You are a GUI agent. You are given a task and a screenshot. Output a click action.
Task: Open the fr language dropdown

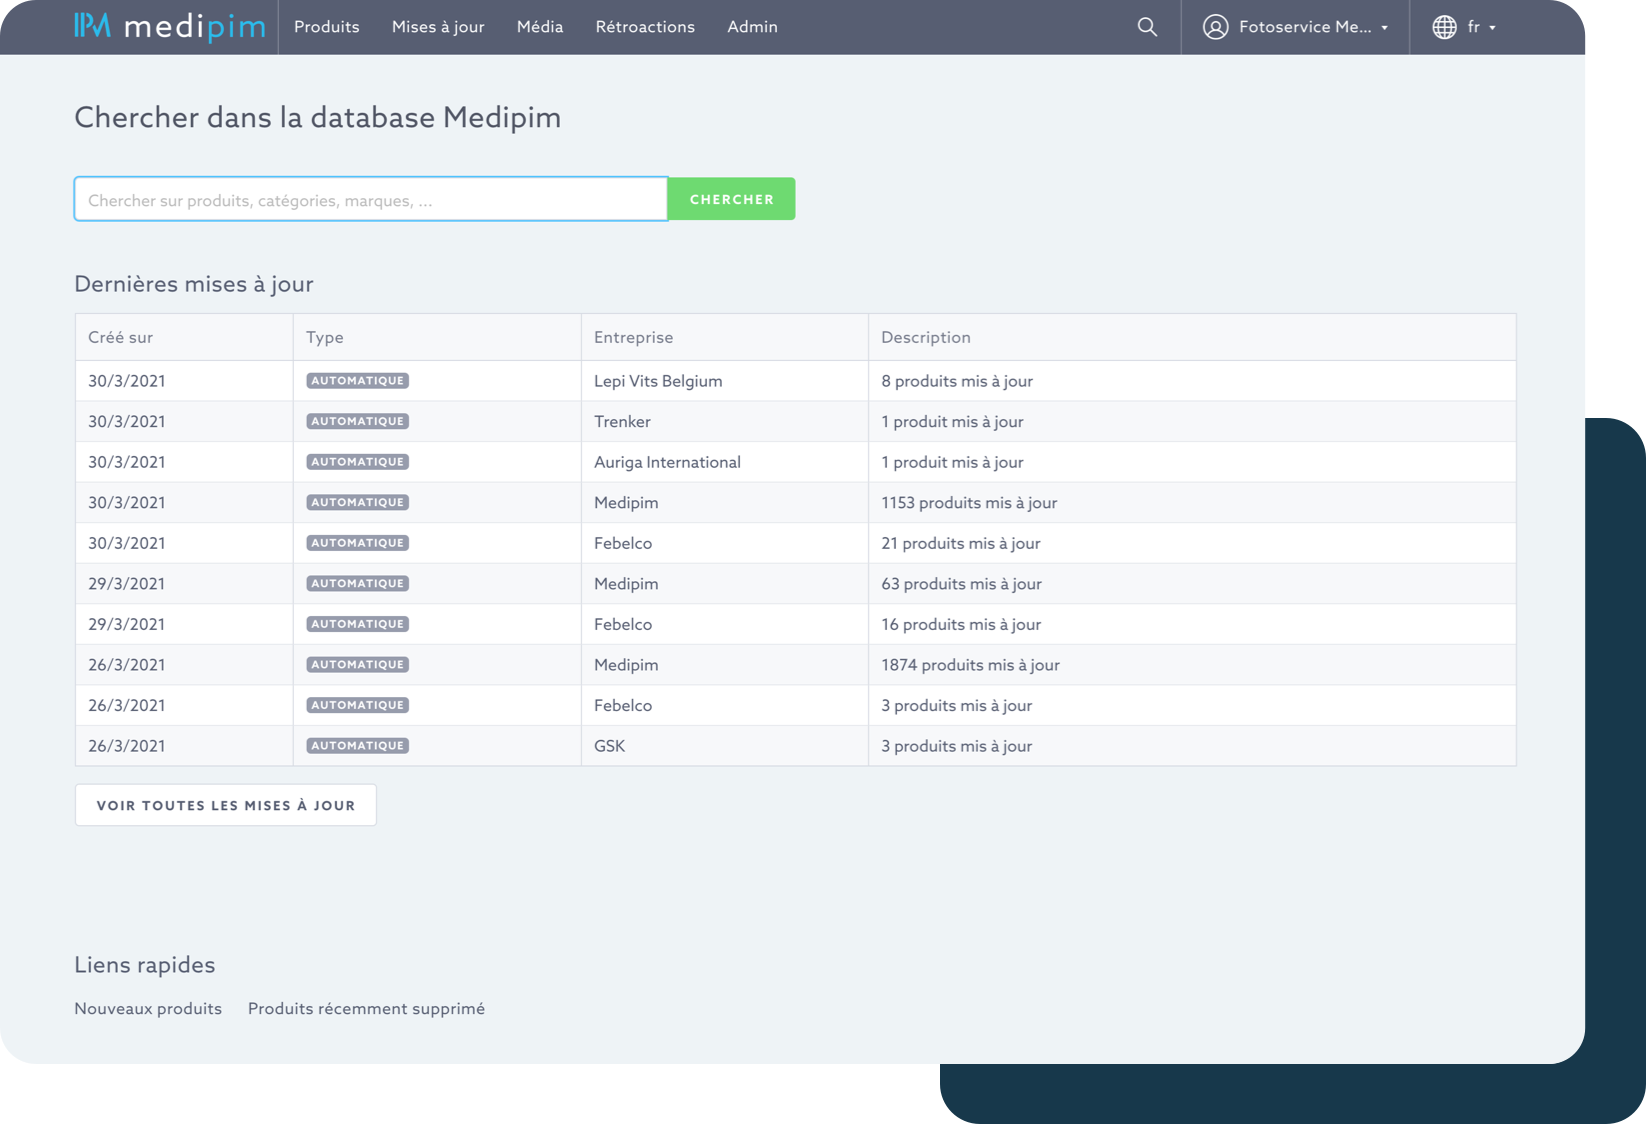click(x=1481, y=27)
